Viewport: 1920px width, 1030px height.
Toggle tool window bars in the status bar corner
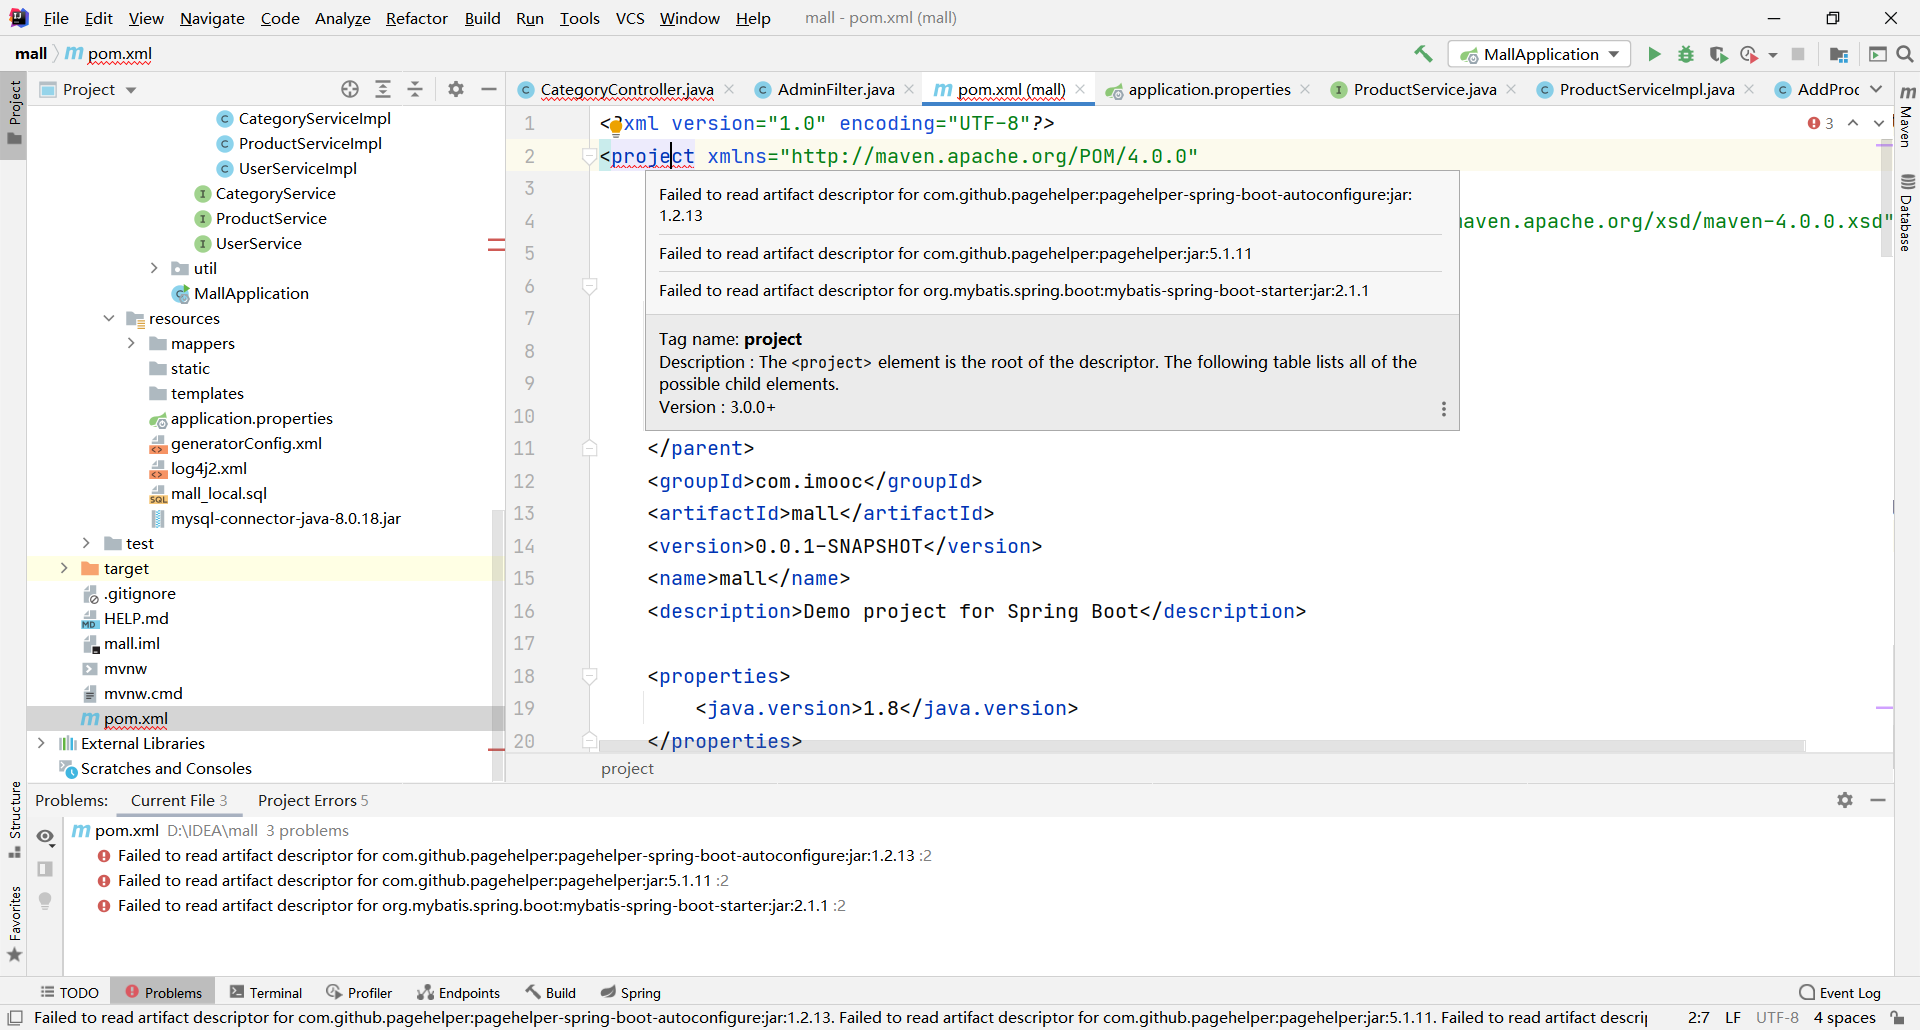pos(15,1018)
